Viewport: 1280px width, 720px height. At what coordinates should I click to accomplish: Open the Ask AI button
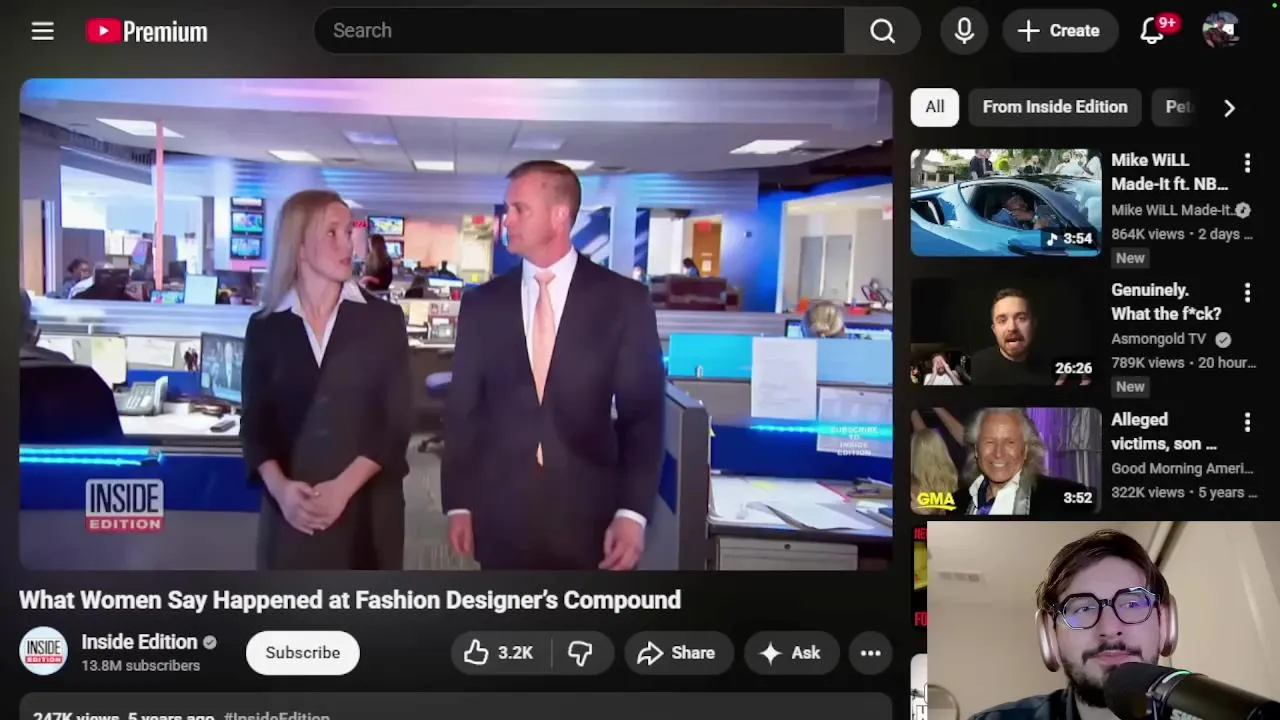tap(790, 653)
